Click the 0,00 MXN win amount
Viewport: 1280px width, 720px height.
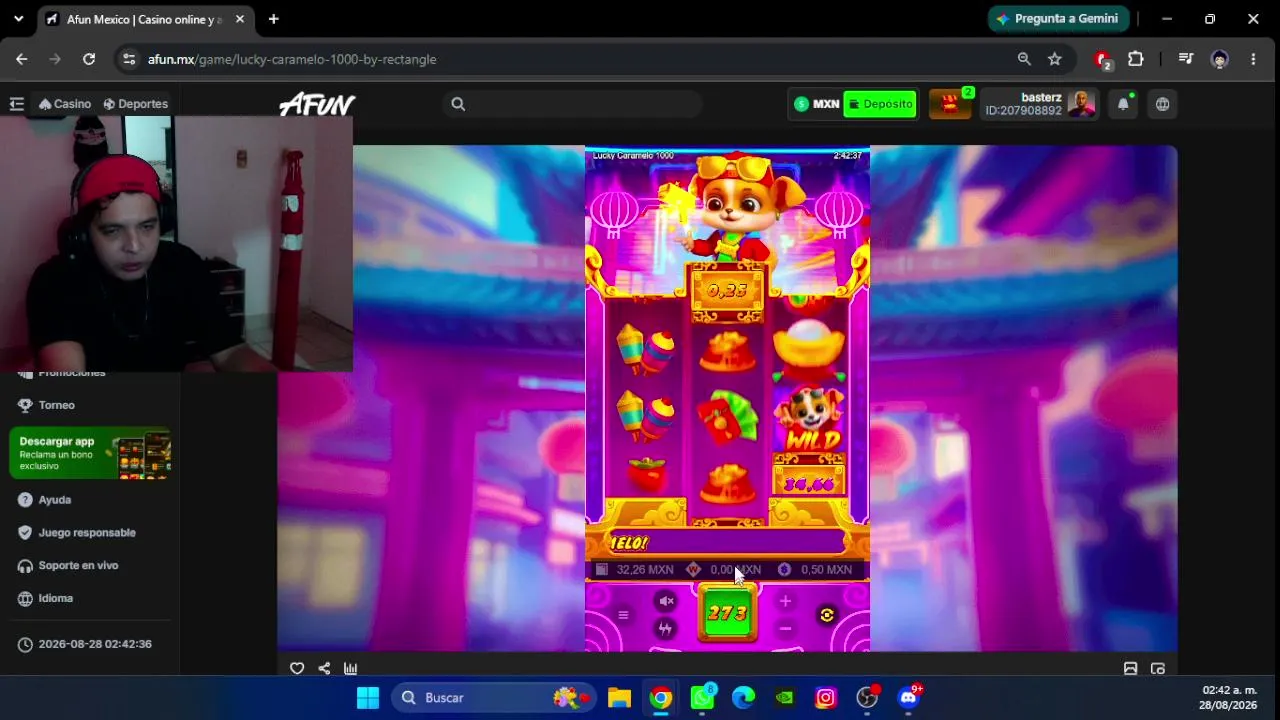pyautogui.click(x=735, y=570)
